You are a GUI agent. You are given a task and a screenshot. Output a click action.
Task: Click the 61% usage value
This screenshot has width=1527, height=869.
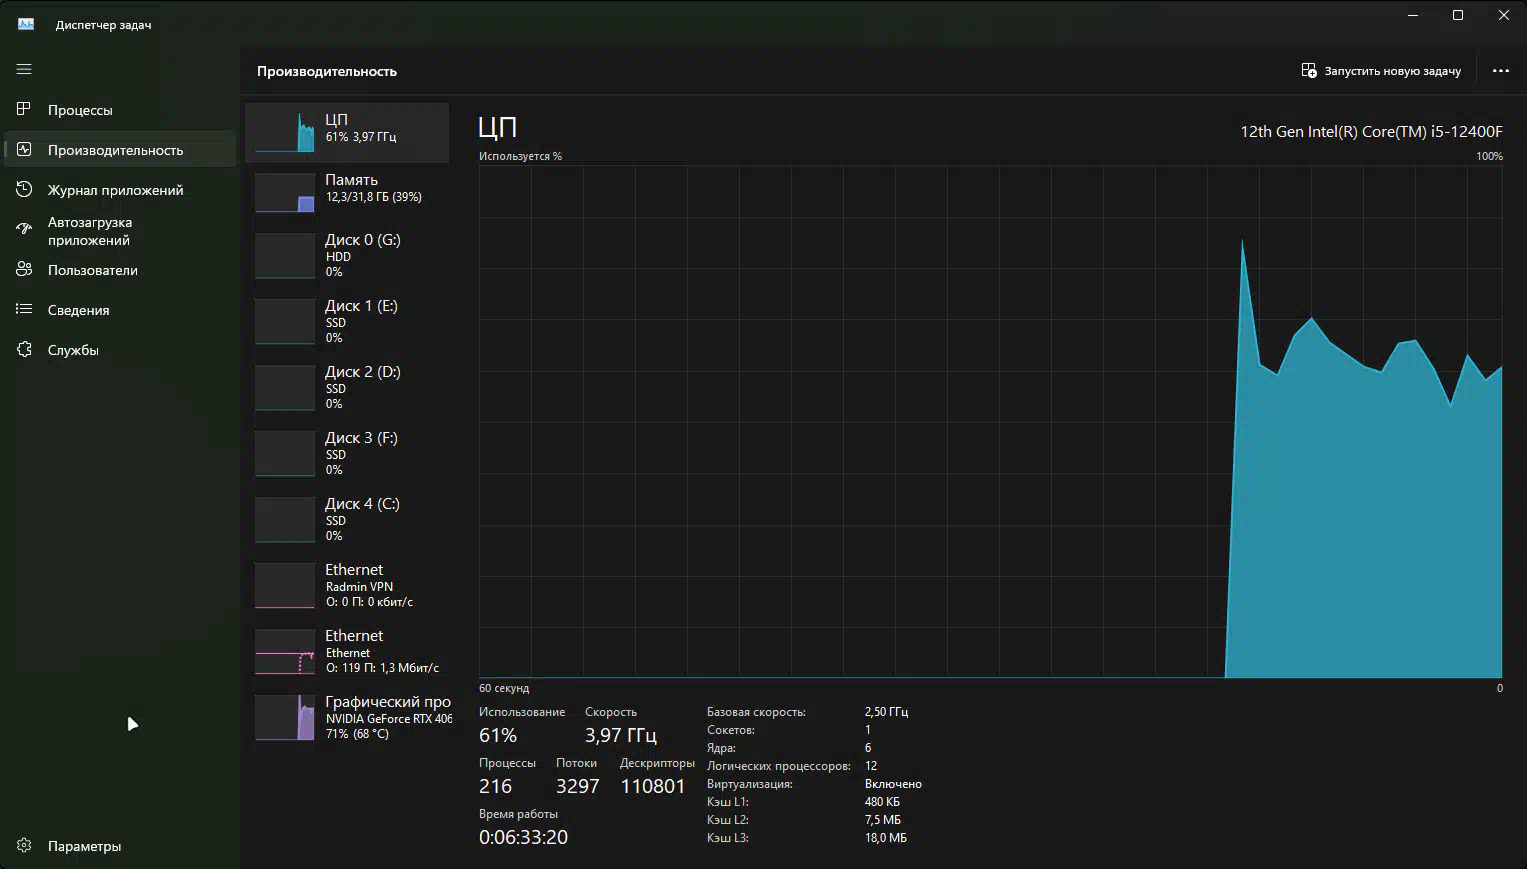tap(498, 735)
